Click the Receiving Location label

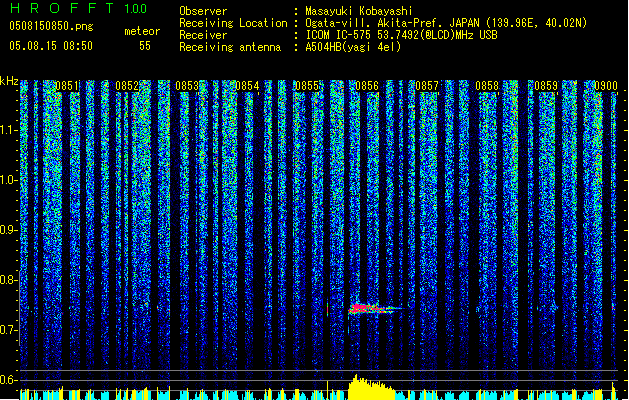pos(233,23)
